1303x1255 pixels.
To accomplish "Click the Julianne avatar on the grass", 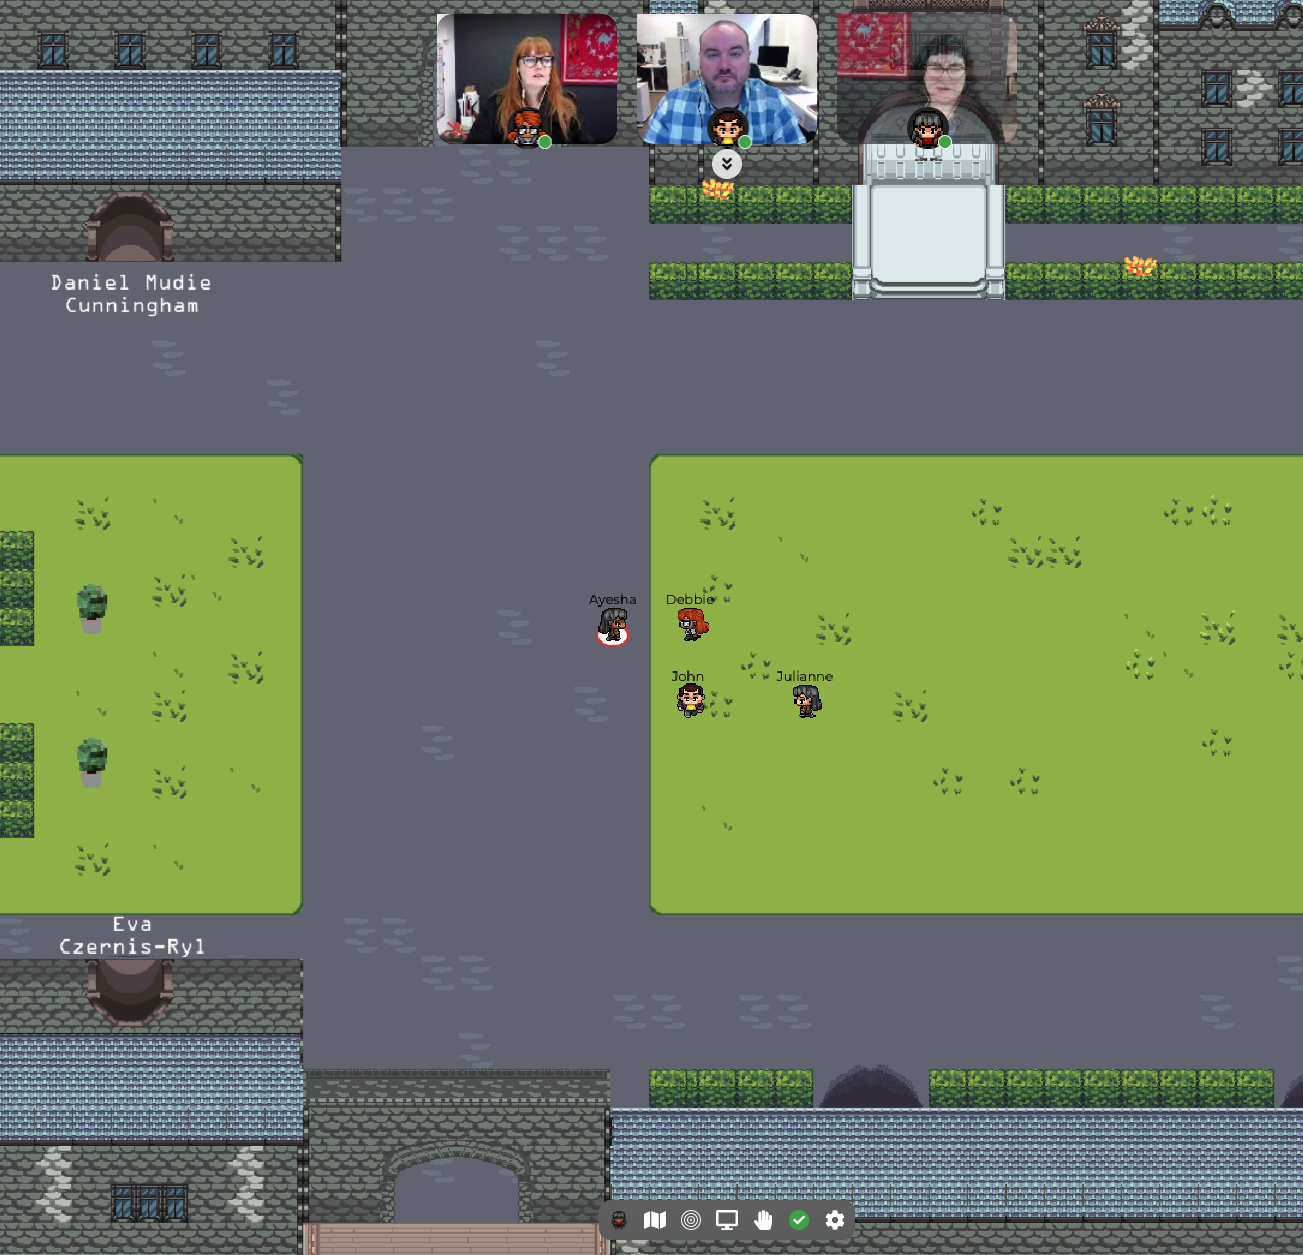I will click(807, 701).
